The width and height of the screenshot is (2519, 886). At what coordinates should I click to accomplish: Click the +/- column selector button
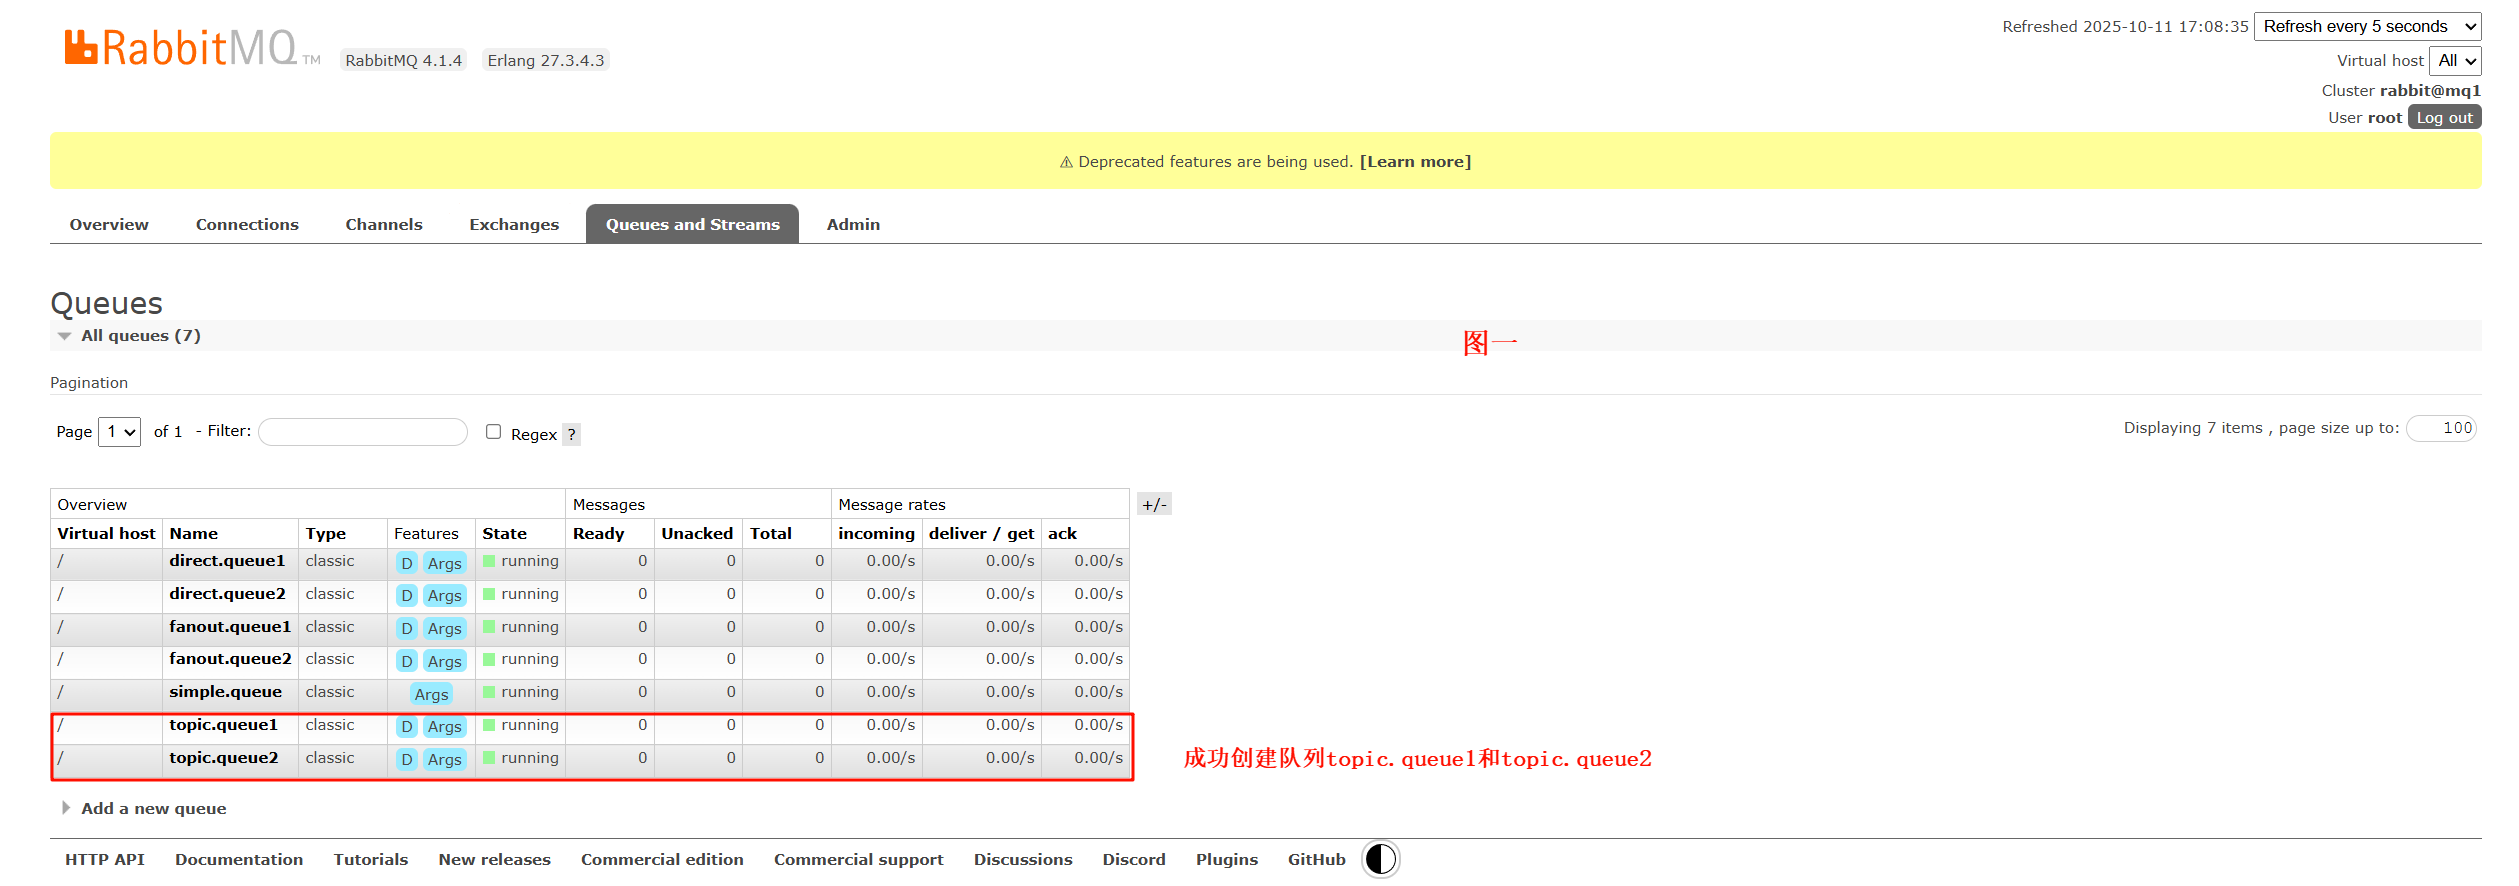[x=1154, y=504]
